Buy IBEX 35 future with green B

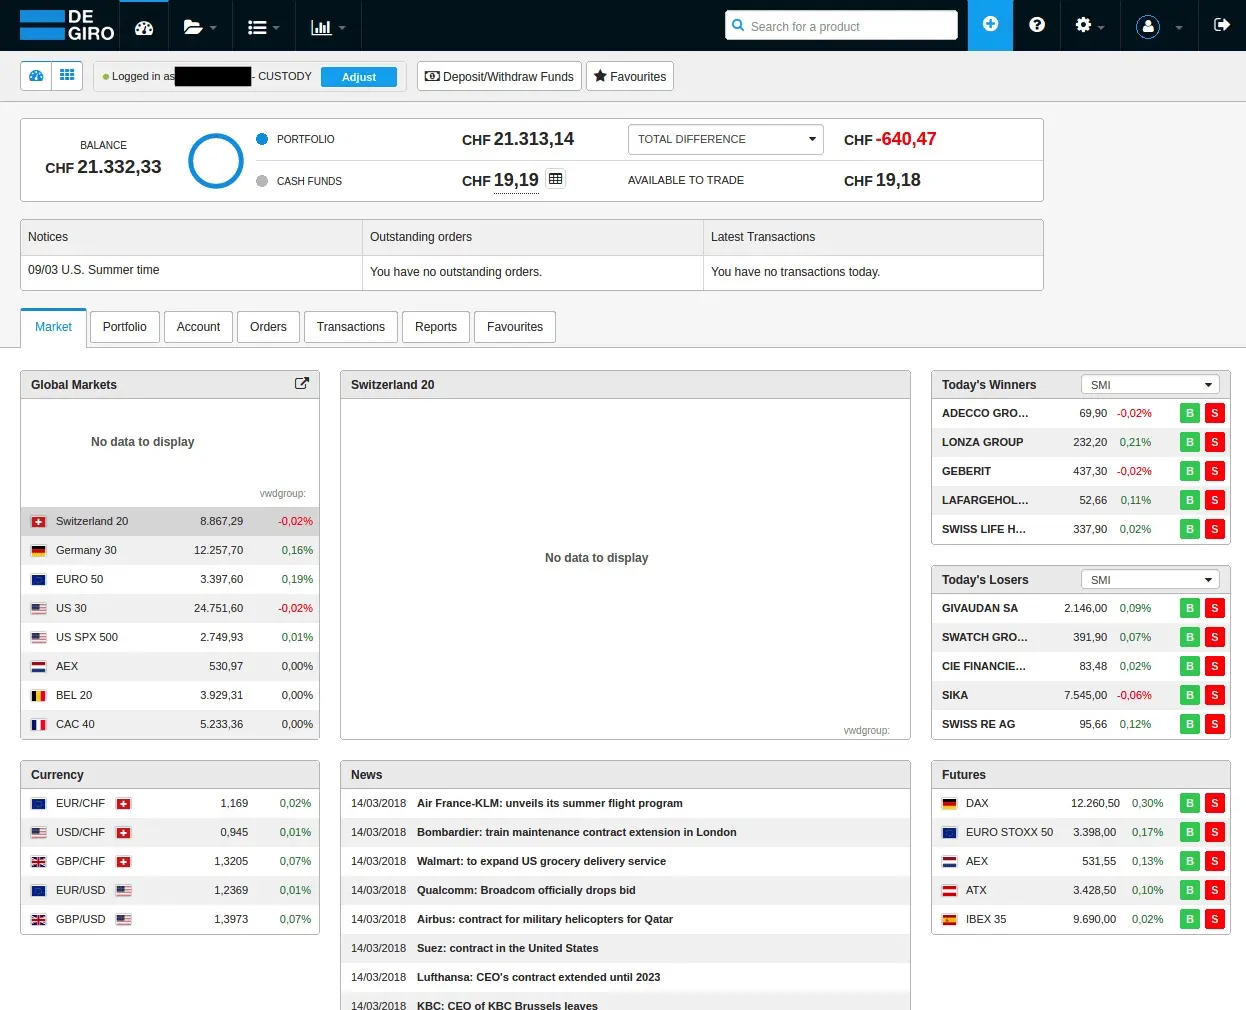1190,919
